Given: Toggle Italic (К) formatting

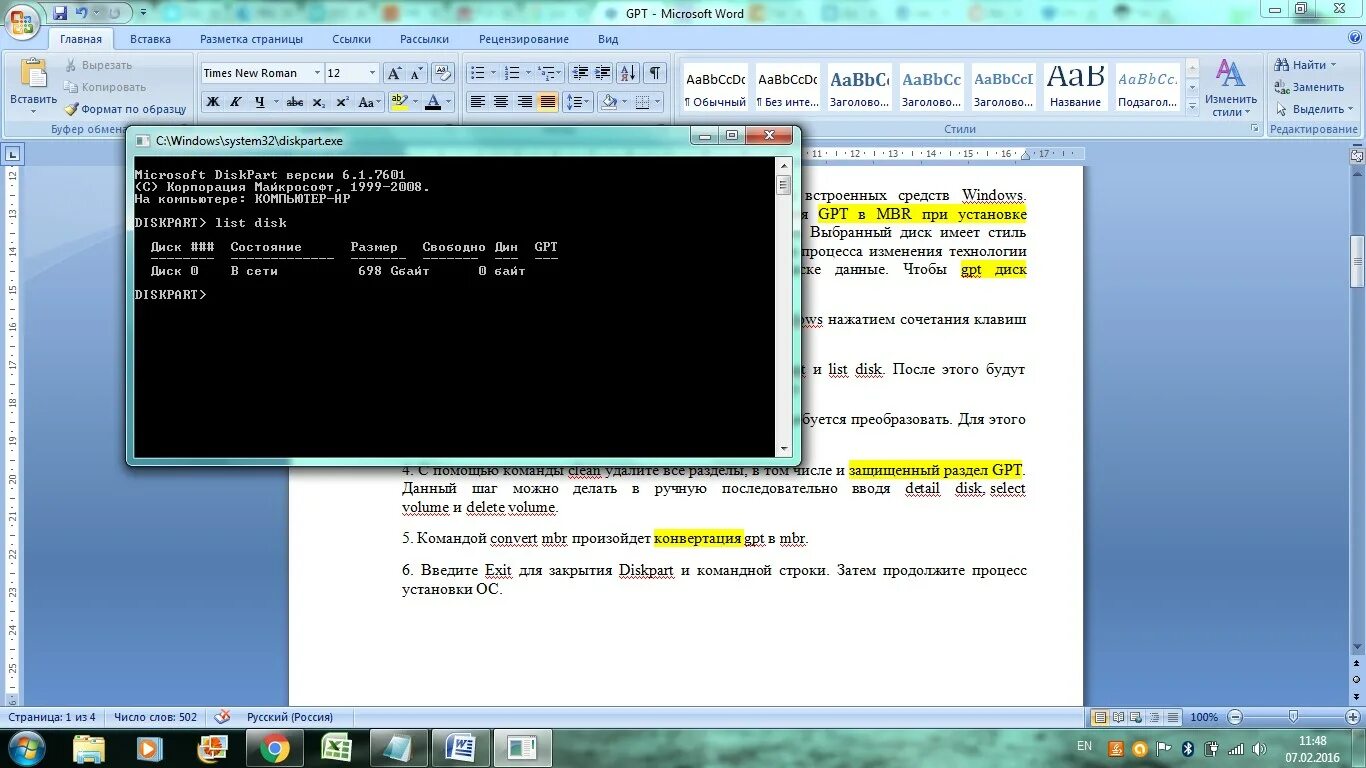Looking at the screenshot, I should tap(236, 102).
